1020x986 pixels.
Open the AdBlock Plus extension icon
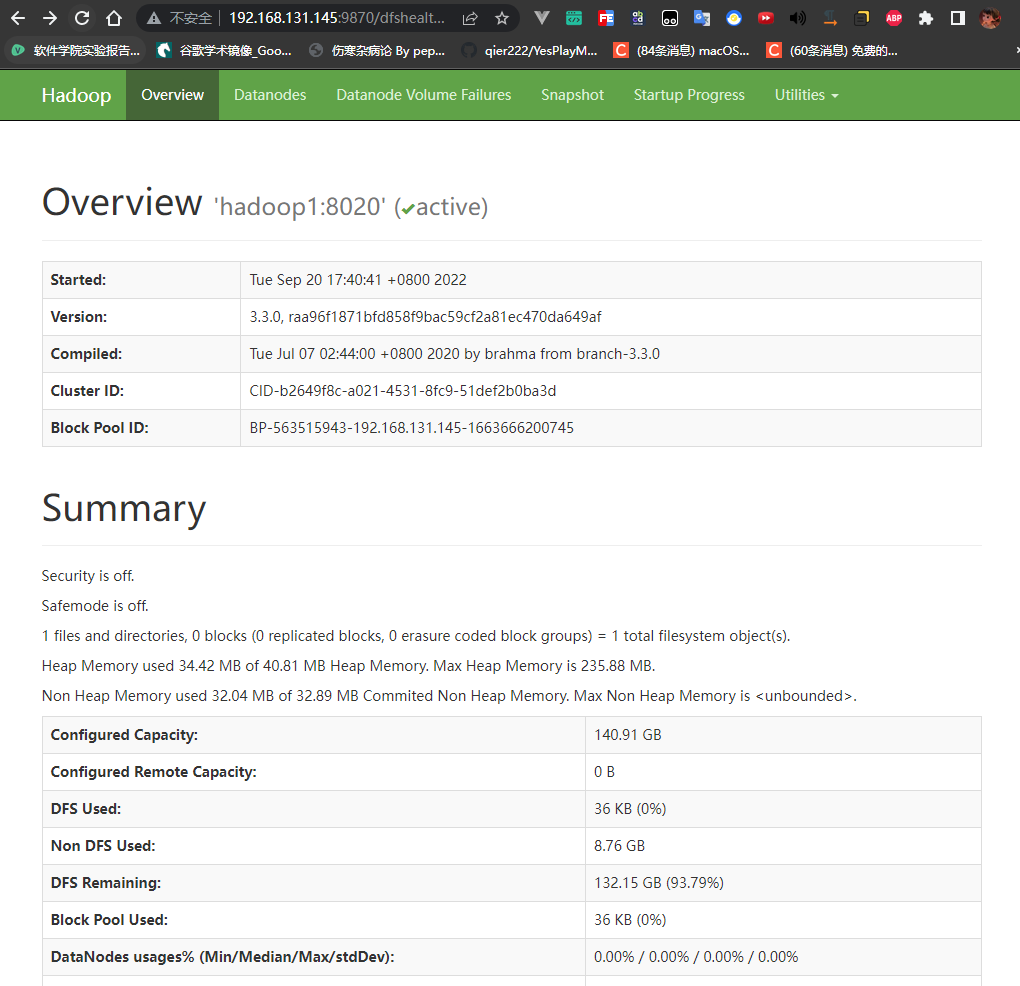coord(893,18)
